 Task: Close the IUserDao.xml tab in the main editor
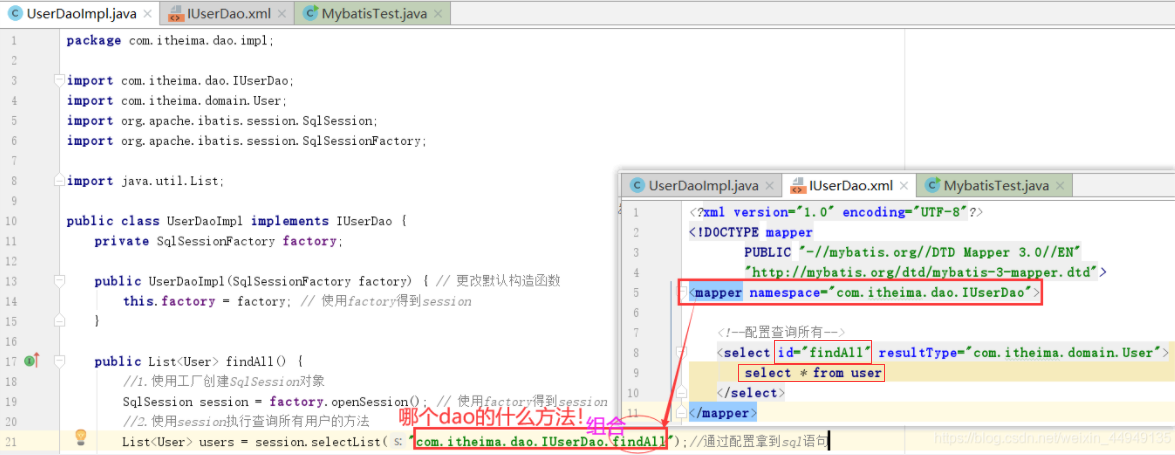[282, 13]
